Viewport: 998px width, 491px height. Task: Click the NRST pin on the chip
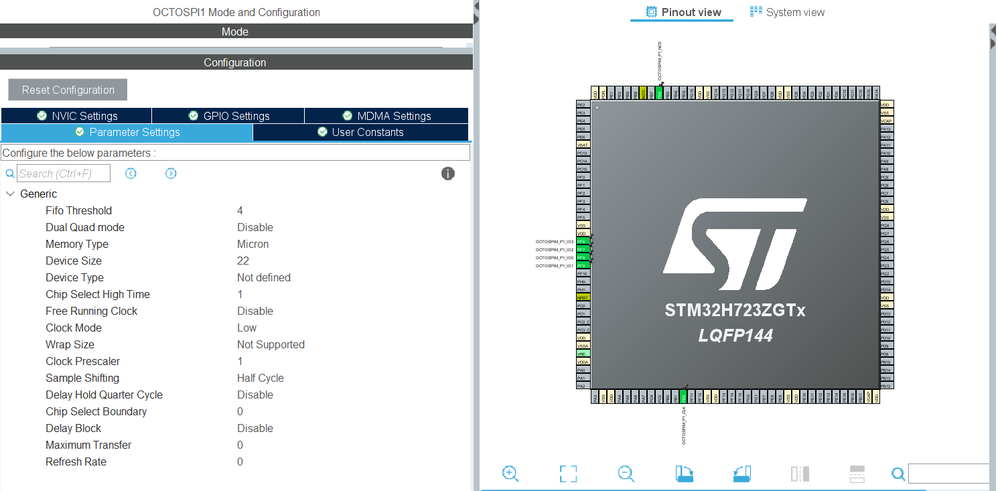(583, 297)
